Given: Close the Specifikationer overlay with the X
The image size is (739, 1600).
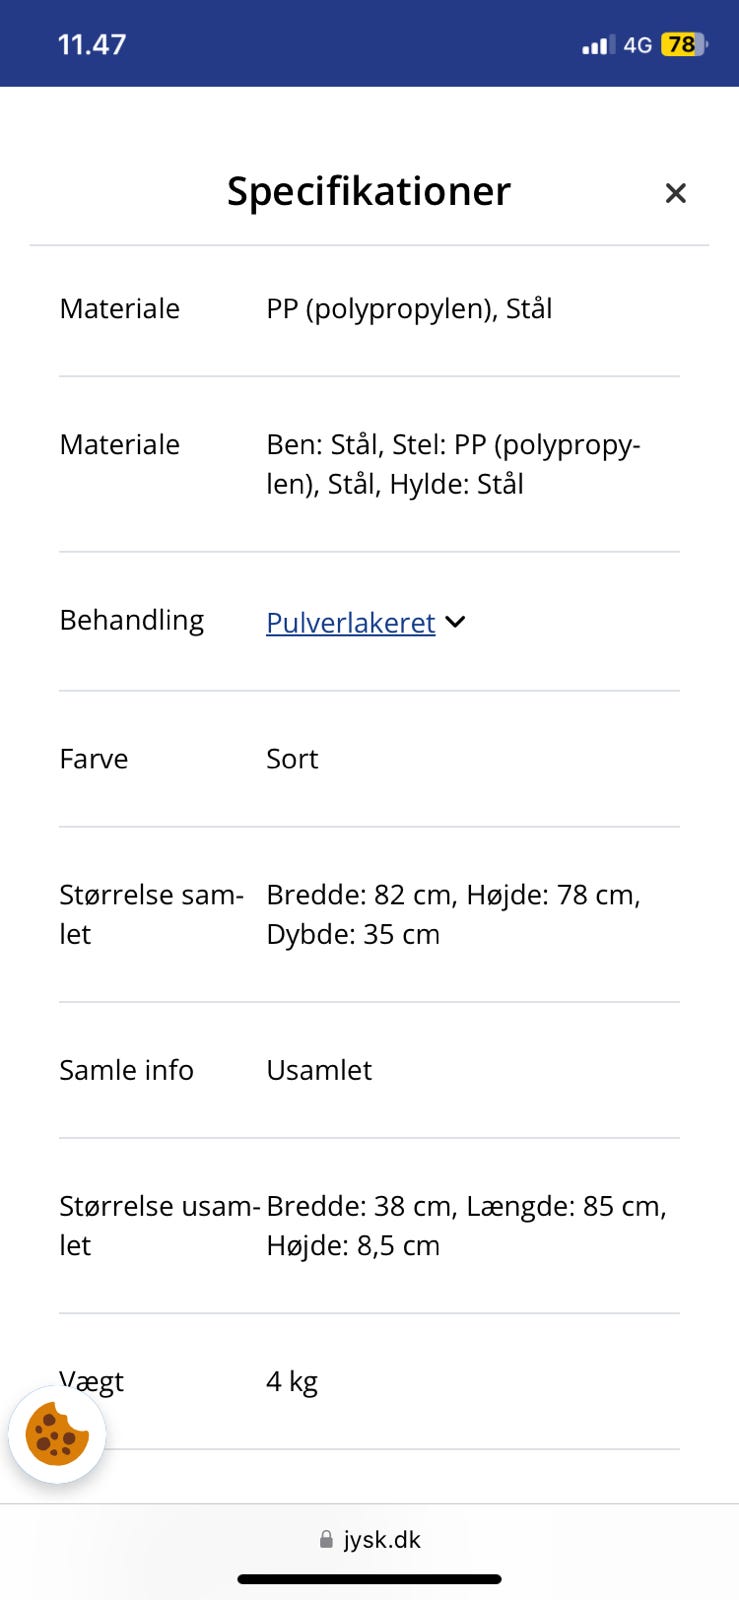Looking at the screenshot, I should (x=676, y=192).
